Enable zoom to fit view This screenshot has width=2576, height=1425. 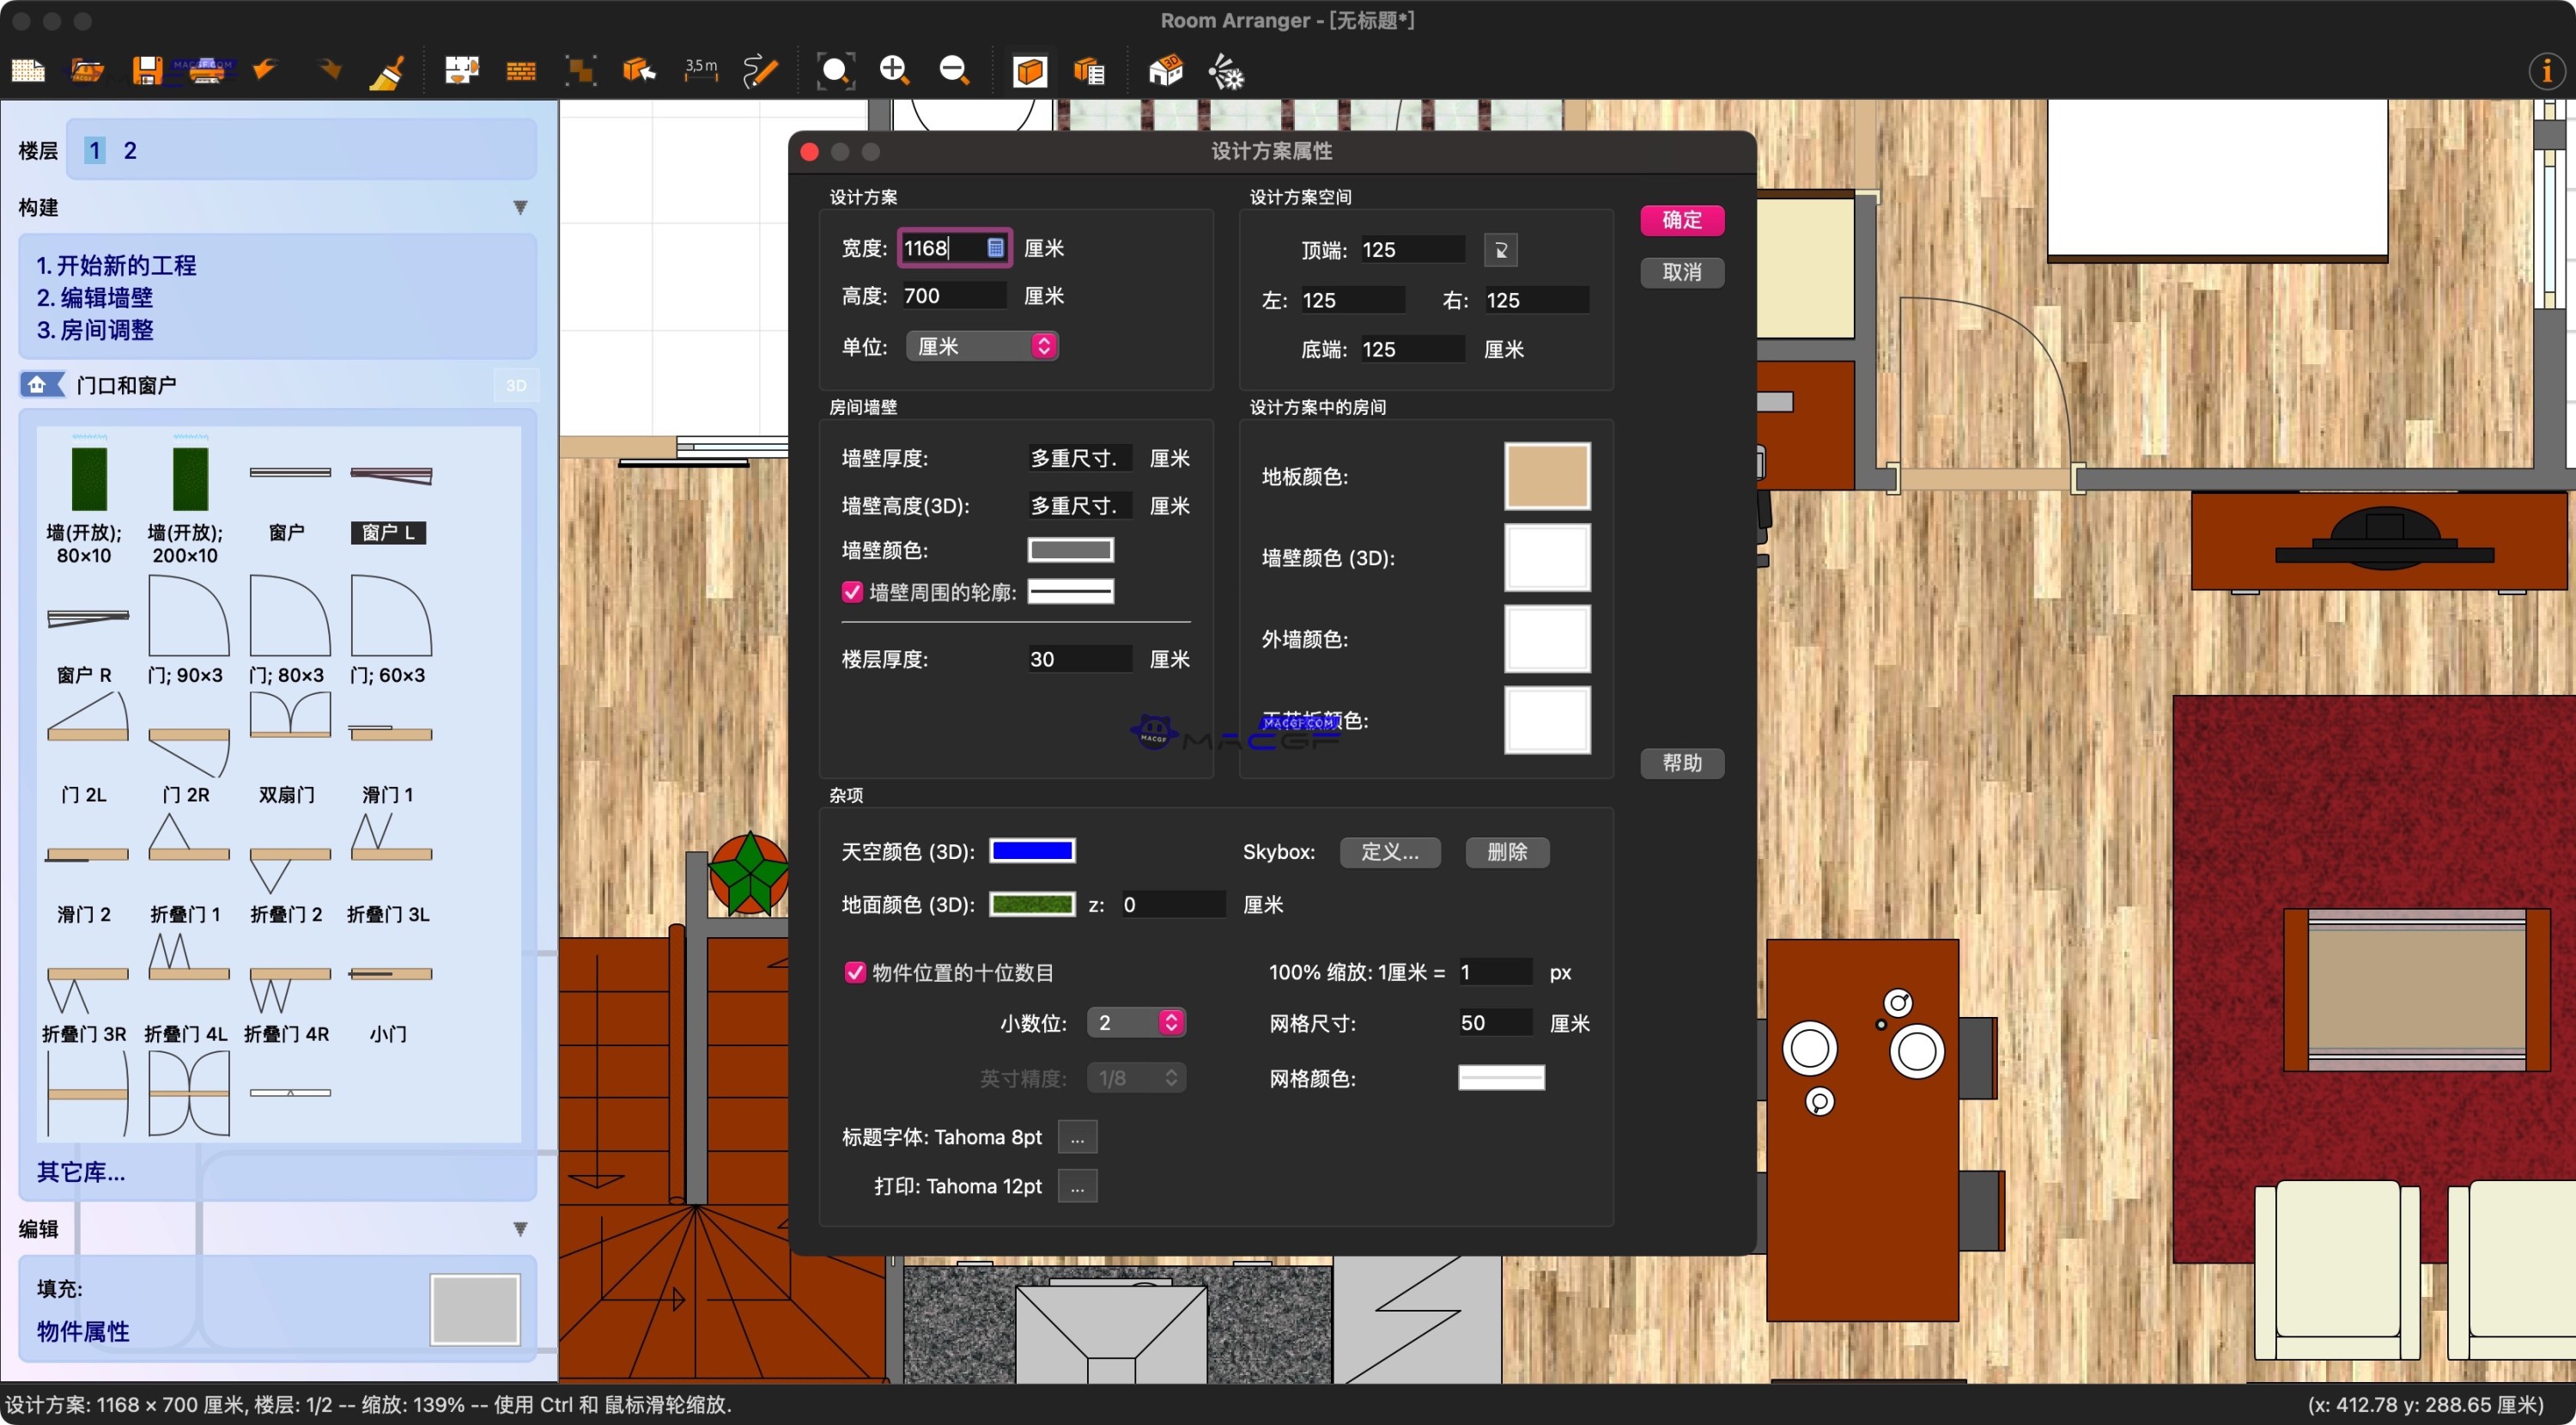(x=834, y=70)
